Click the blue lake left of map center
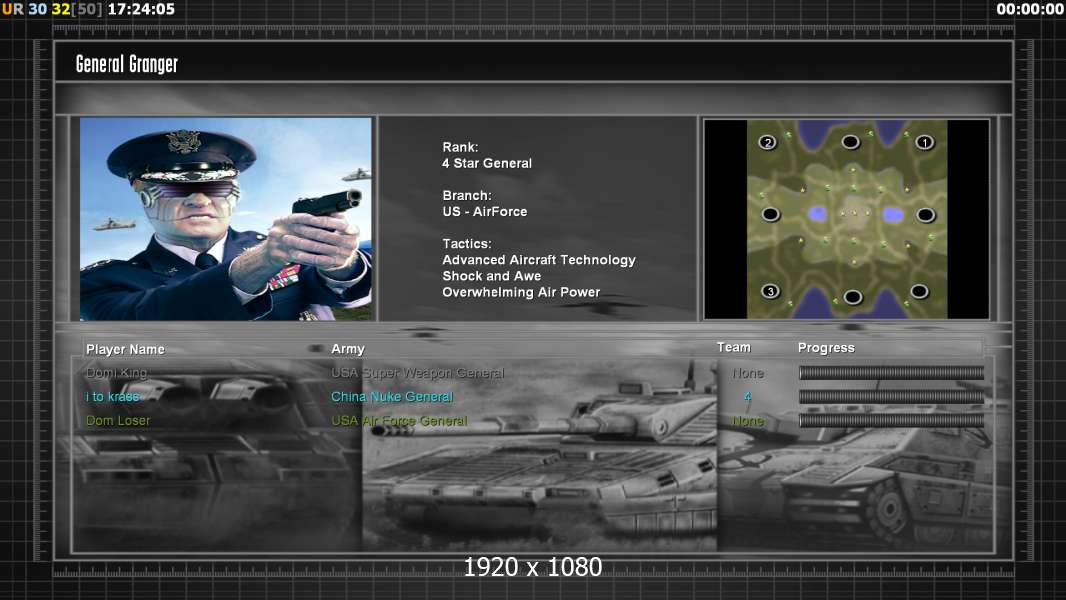This screenshot has height=600, width=1066. click(817, 214)
